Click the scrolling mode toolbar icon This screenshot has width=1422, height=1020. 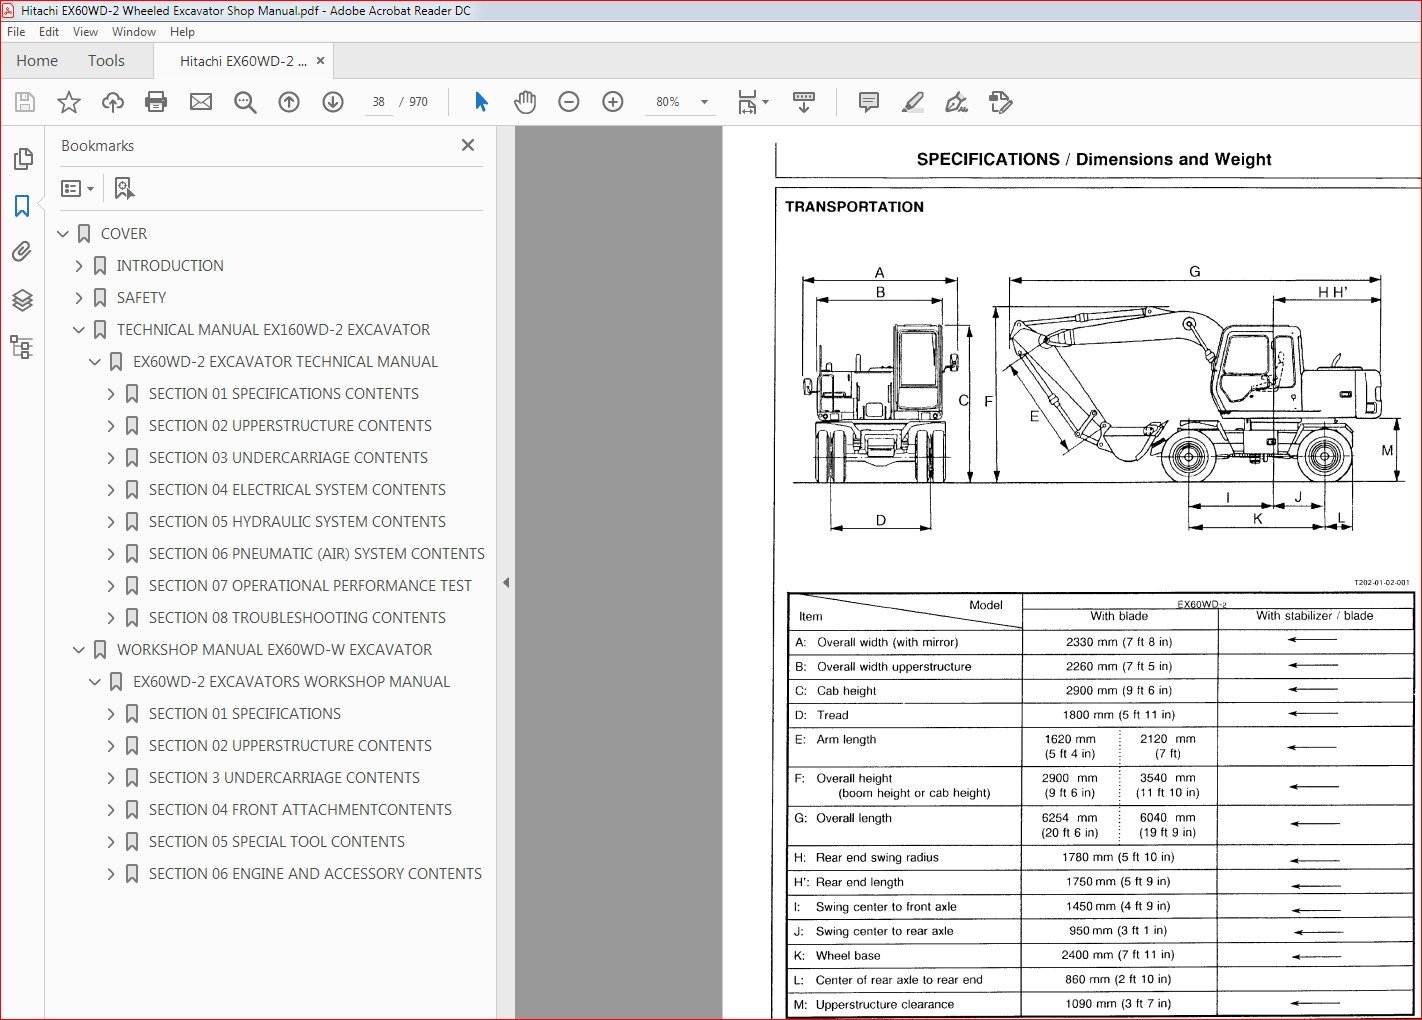click(x=804, y=102)
